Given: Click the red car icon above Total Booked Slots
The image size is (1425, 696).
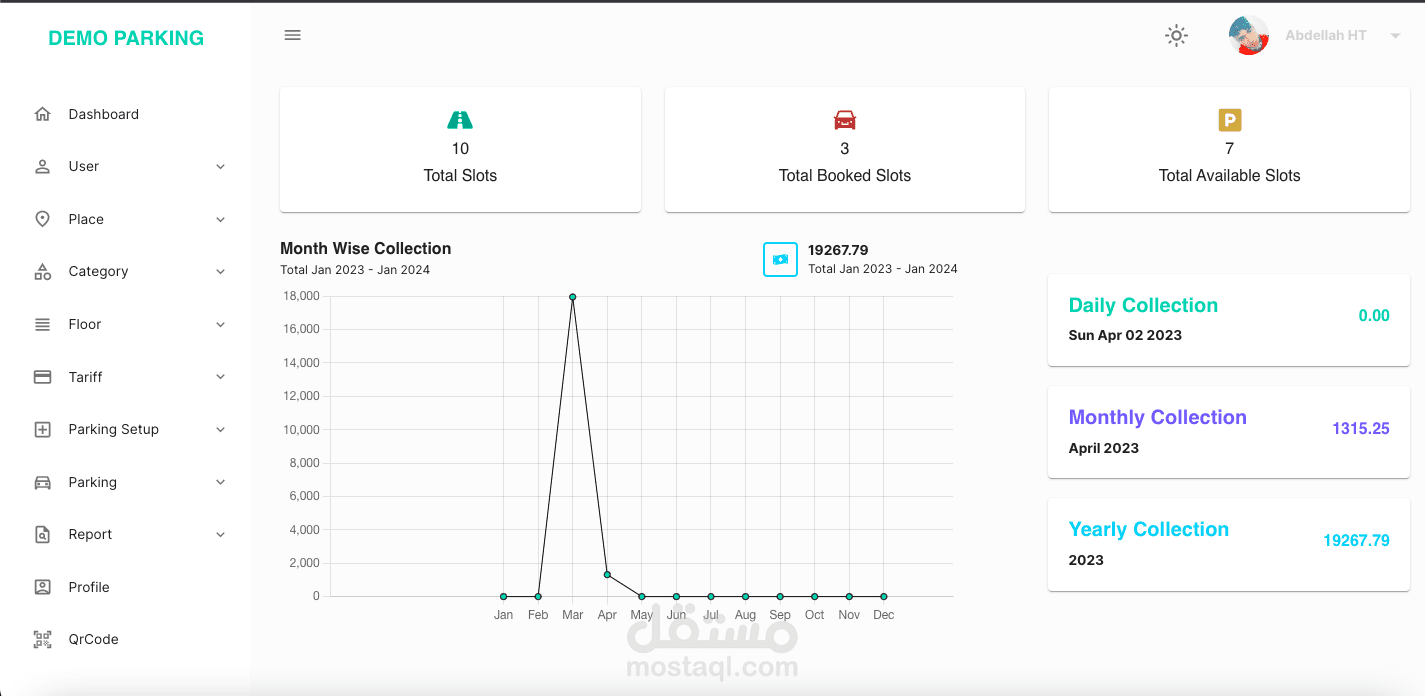Looking at the screenshot, I should tap(844, 119).
